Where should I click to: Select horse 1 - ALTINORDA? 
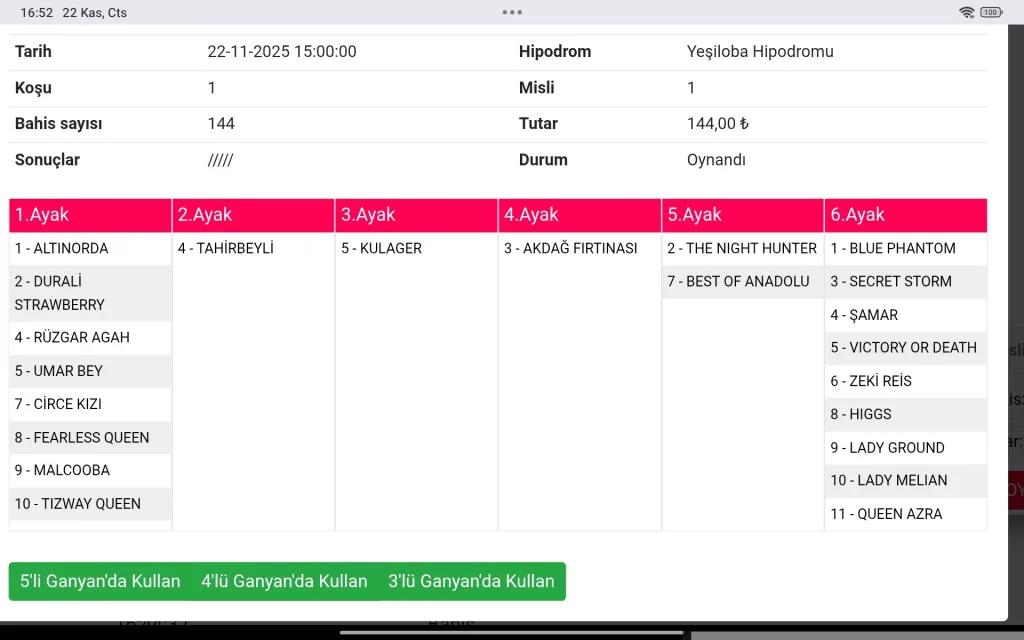pyautogui.click(x=62, y=248)
